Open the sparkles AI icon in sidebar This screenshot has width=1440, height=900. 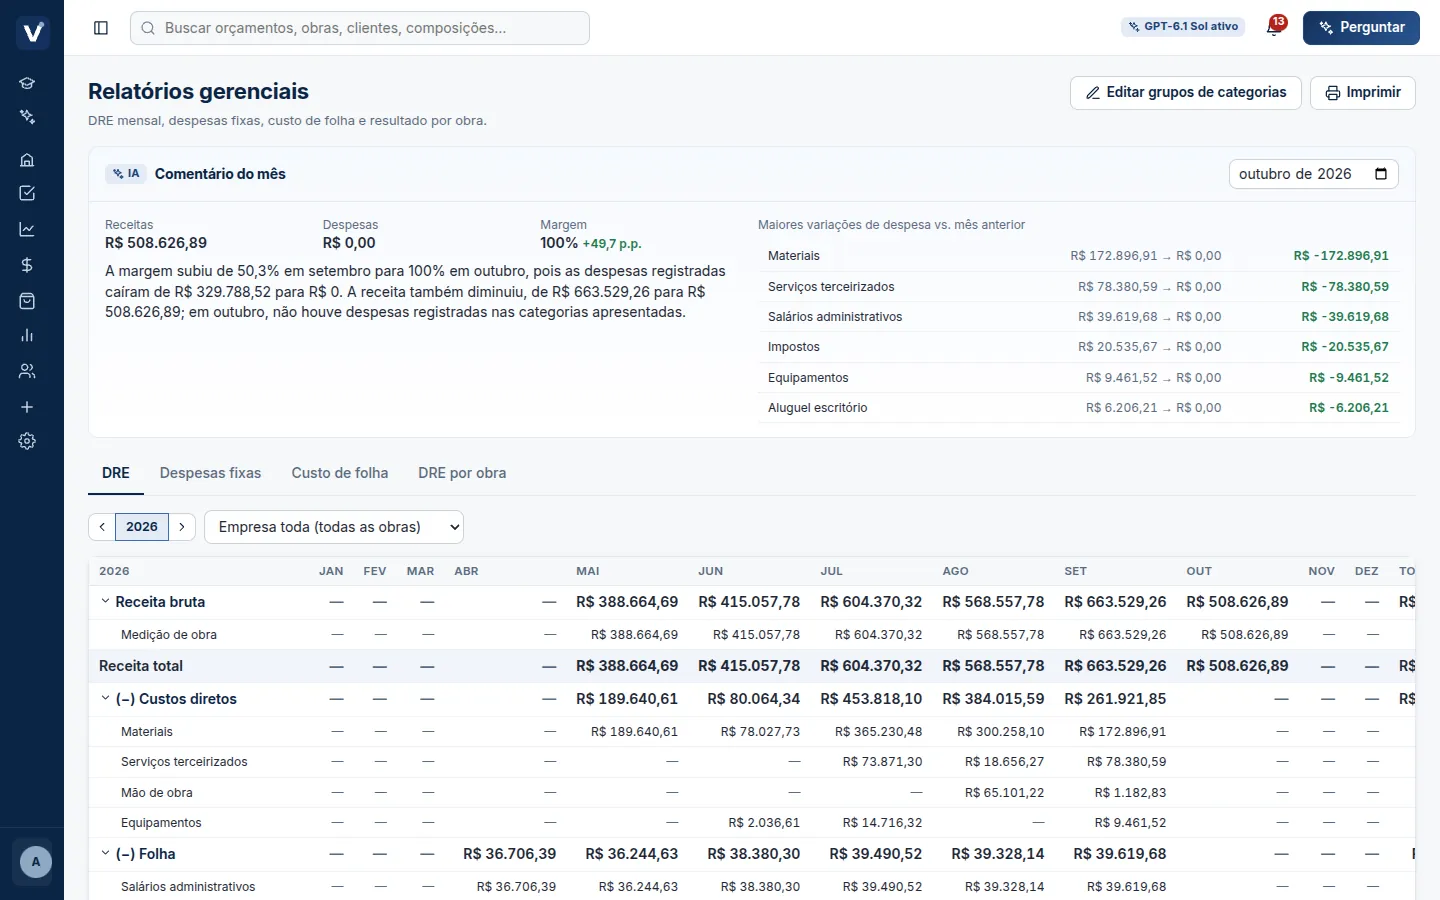(27, 117)
